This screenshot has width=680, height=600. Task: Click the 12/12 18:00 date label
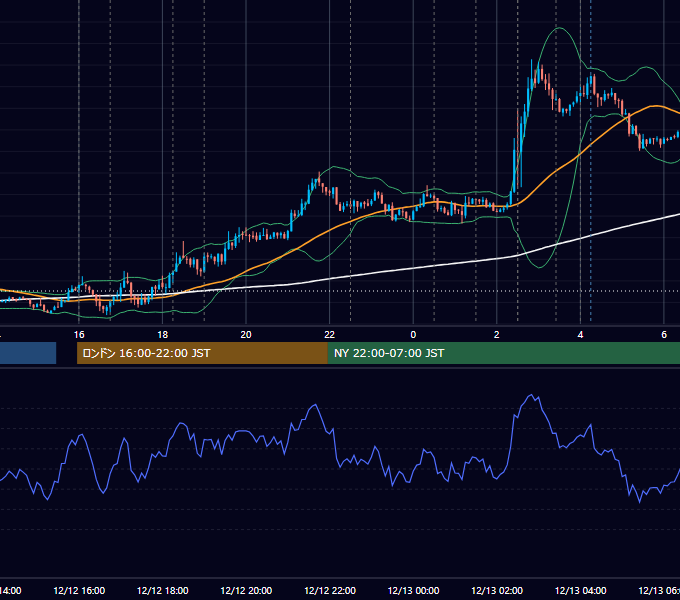(x=163, y=590)
